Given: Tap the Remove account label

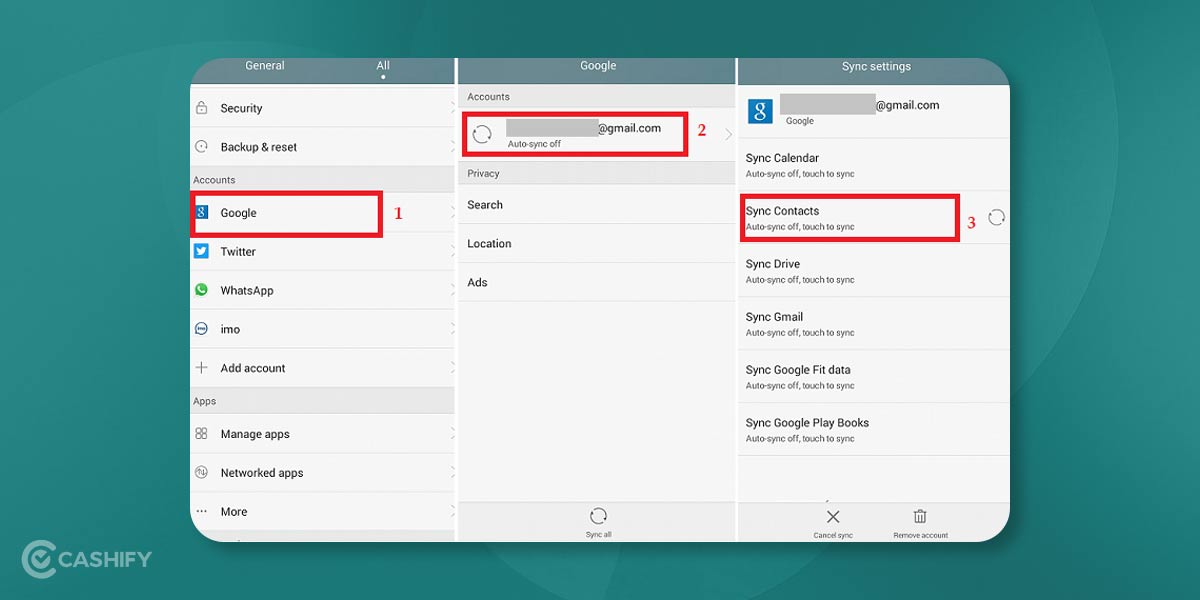Looking at the screenshot, I should click(x=920, y=536).
